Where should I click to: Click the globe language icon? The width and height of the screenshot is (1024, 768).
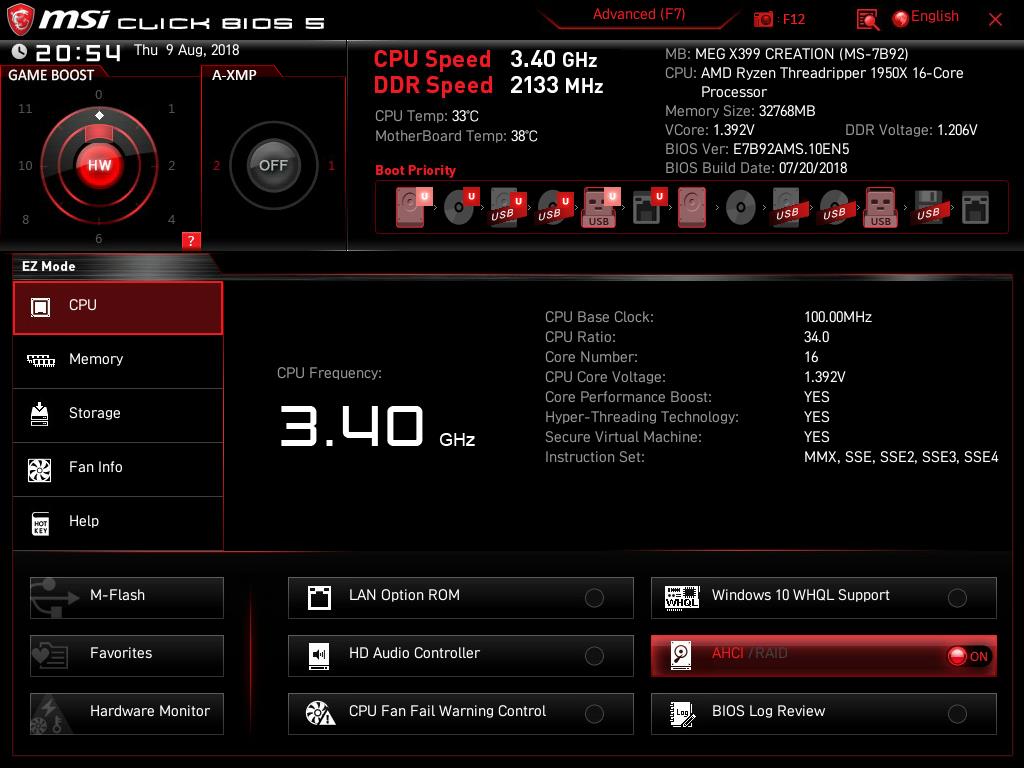(901, 19)
